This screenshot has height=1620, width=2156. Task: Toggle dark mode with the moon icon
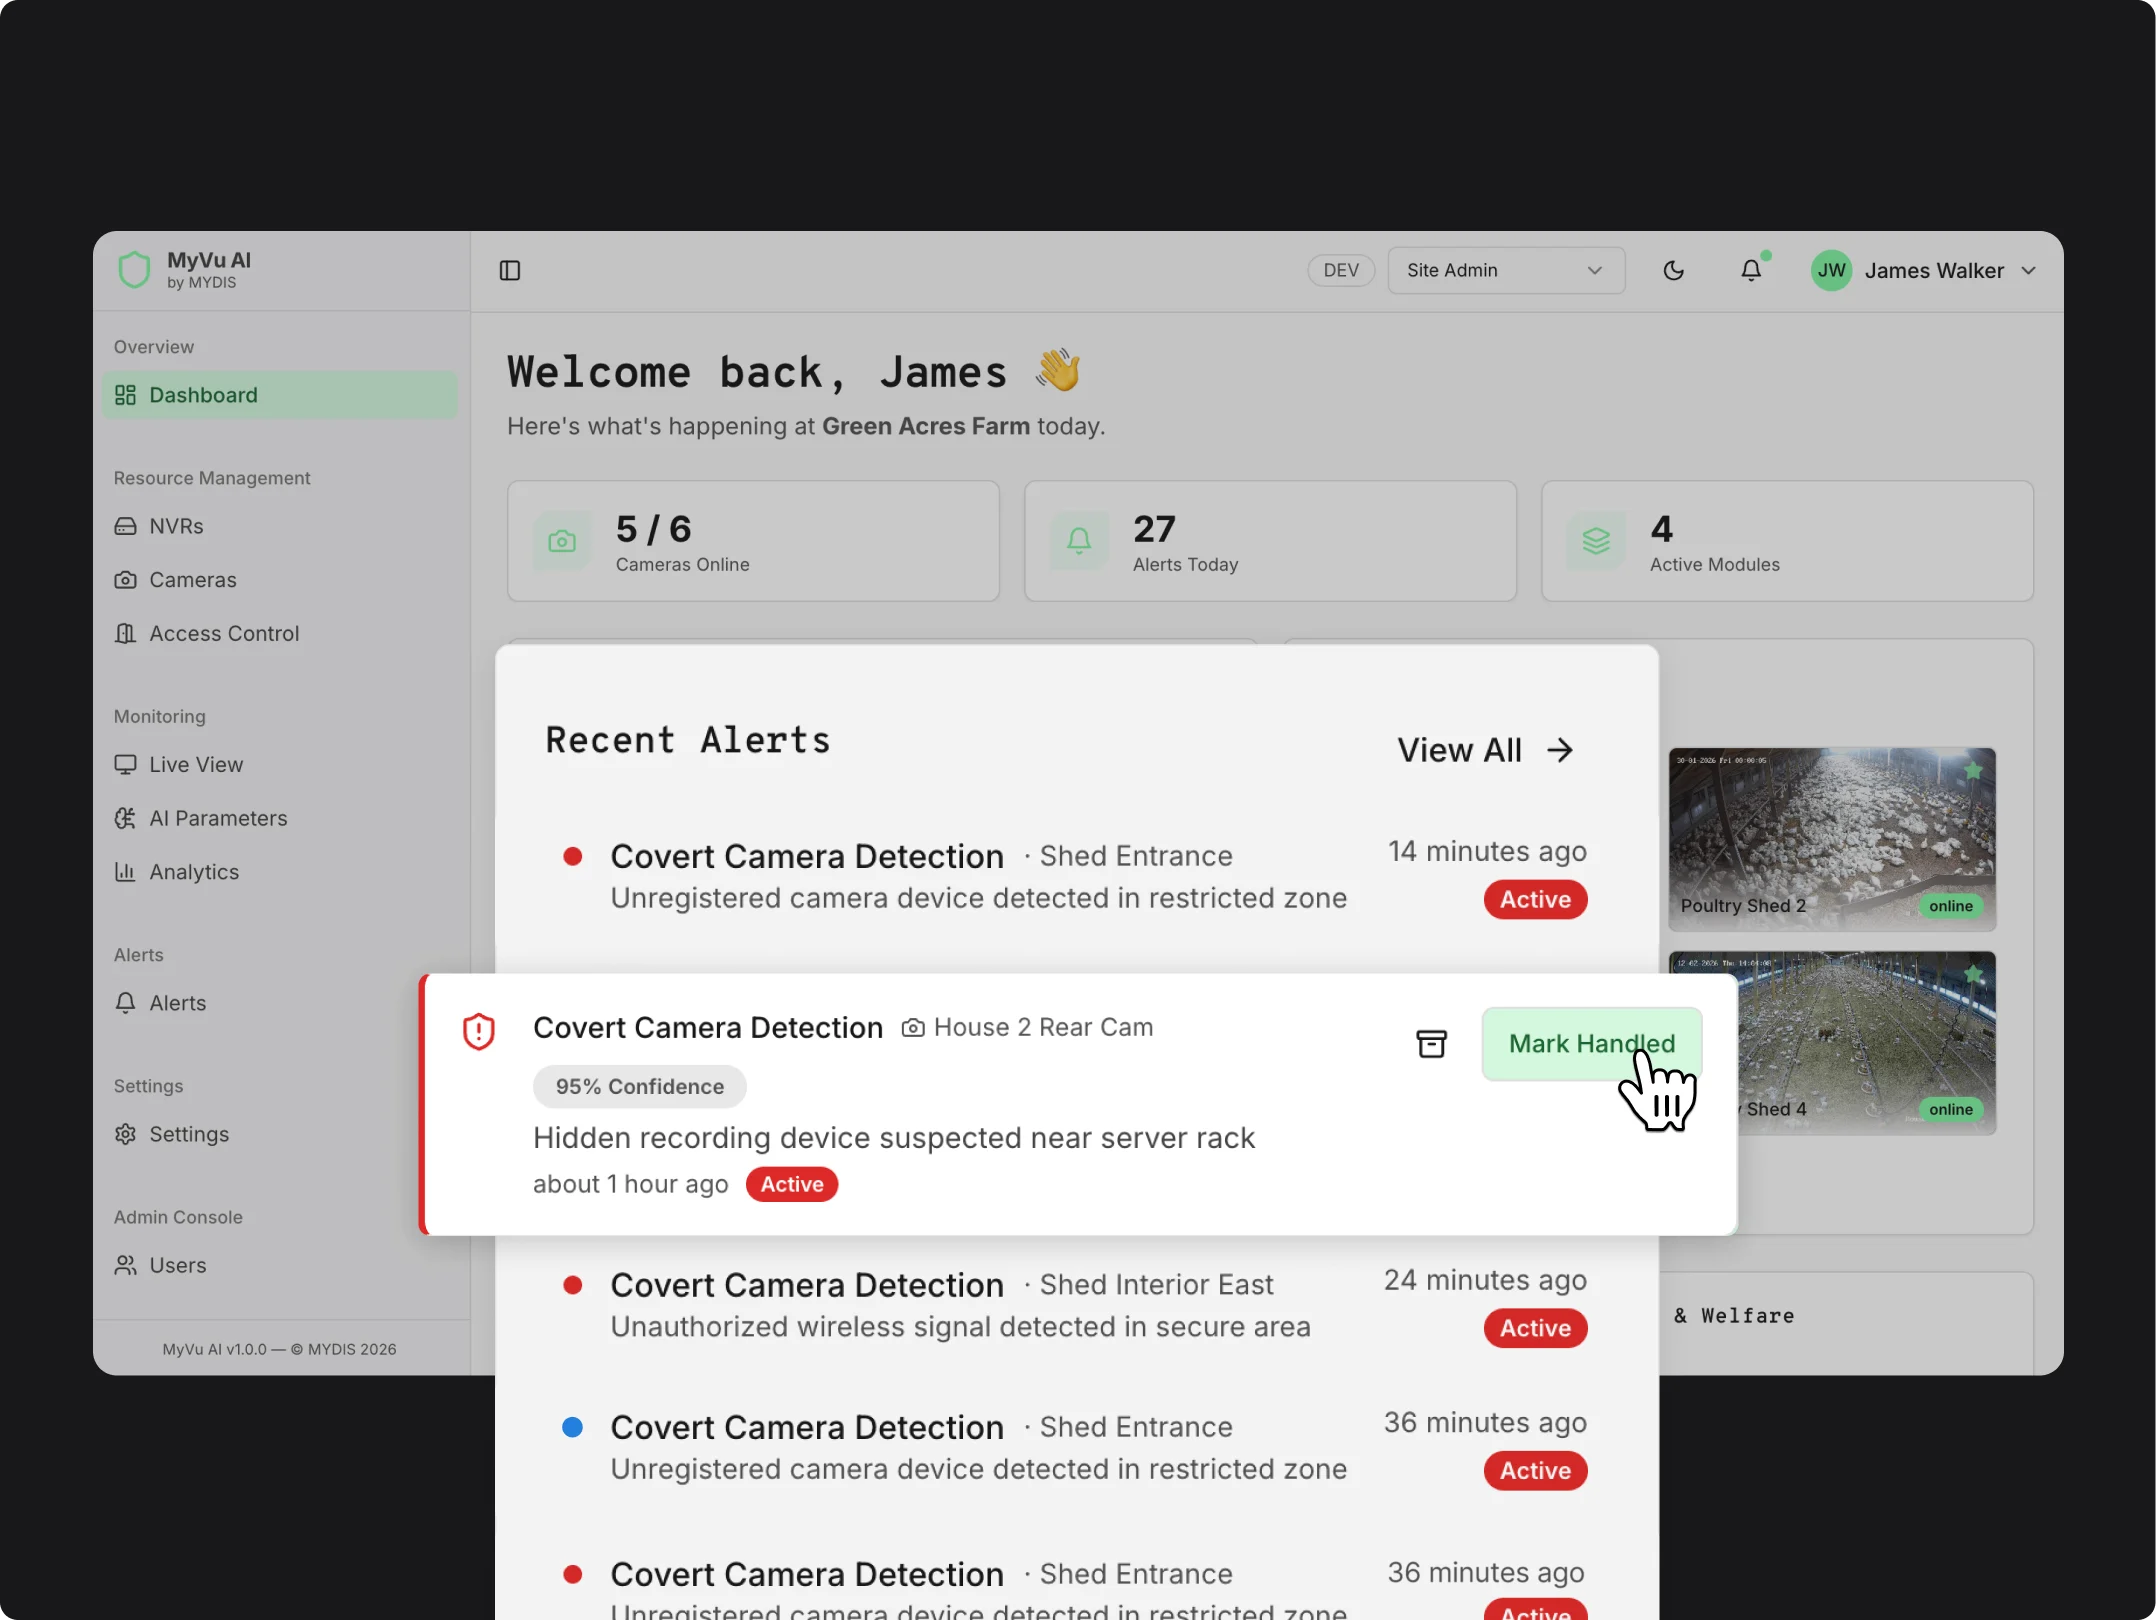click(x=1674, y=270)
